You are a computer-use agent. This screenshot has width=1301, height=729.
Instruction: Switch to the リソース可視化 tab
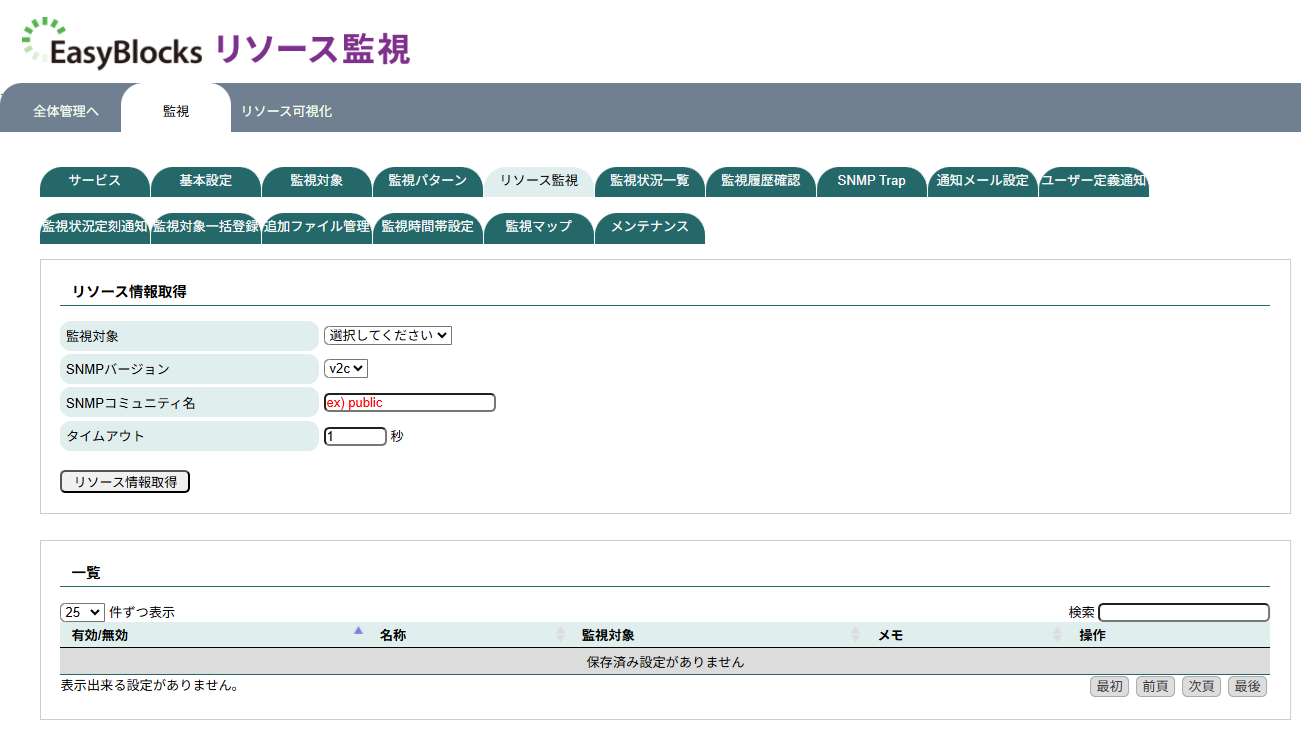(x=286, y=112)
